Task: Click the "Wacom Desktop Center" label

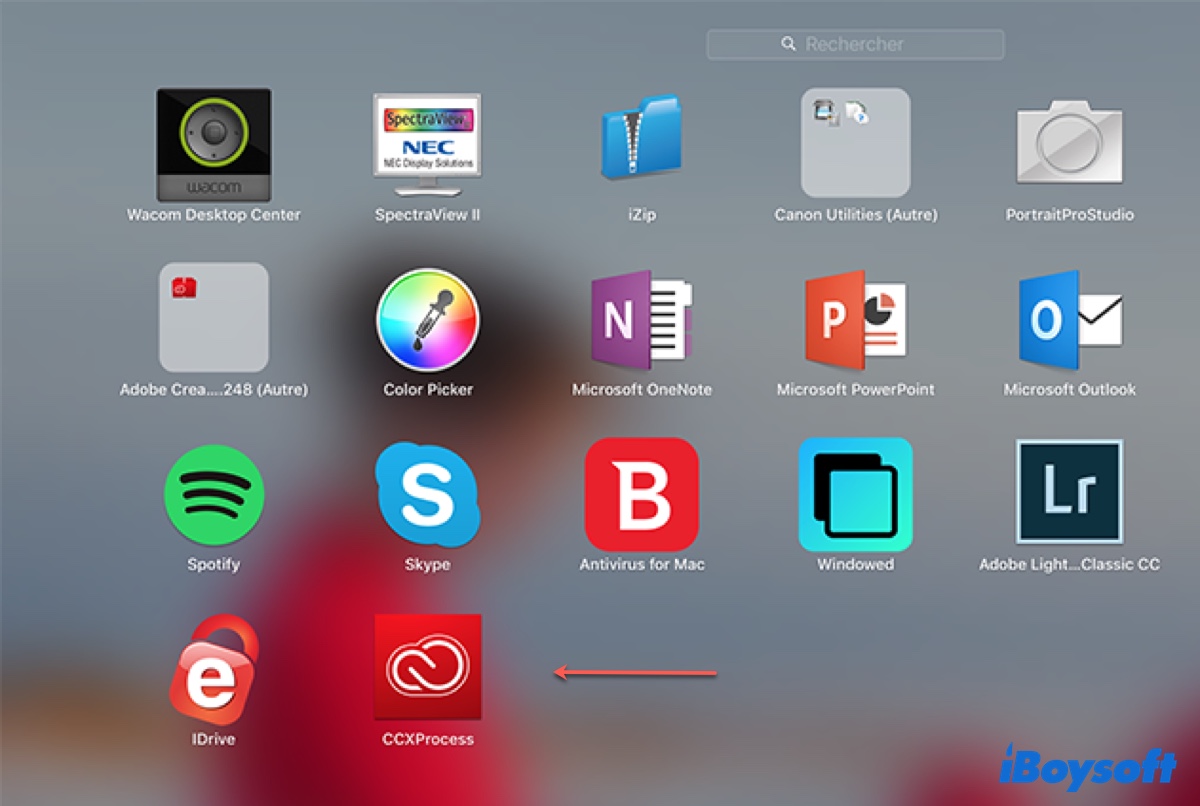Action: click(x=213, y=215)
